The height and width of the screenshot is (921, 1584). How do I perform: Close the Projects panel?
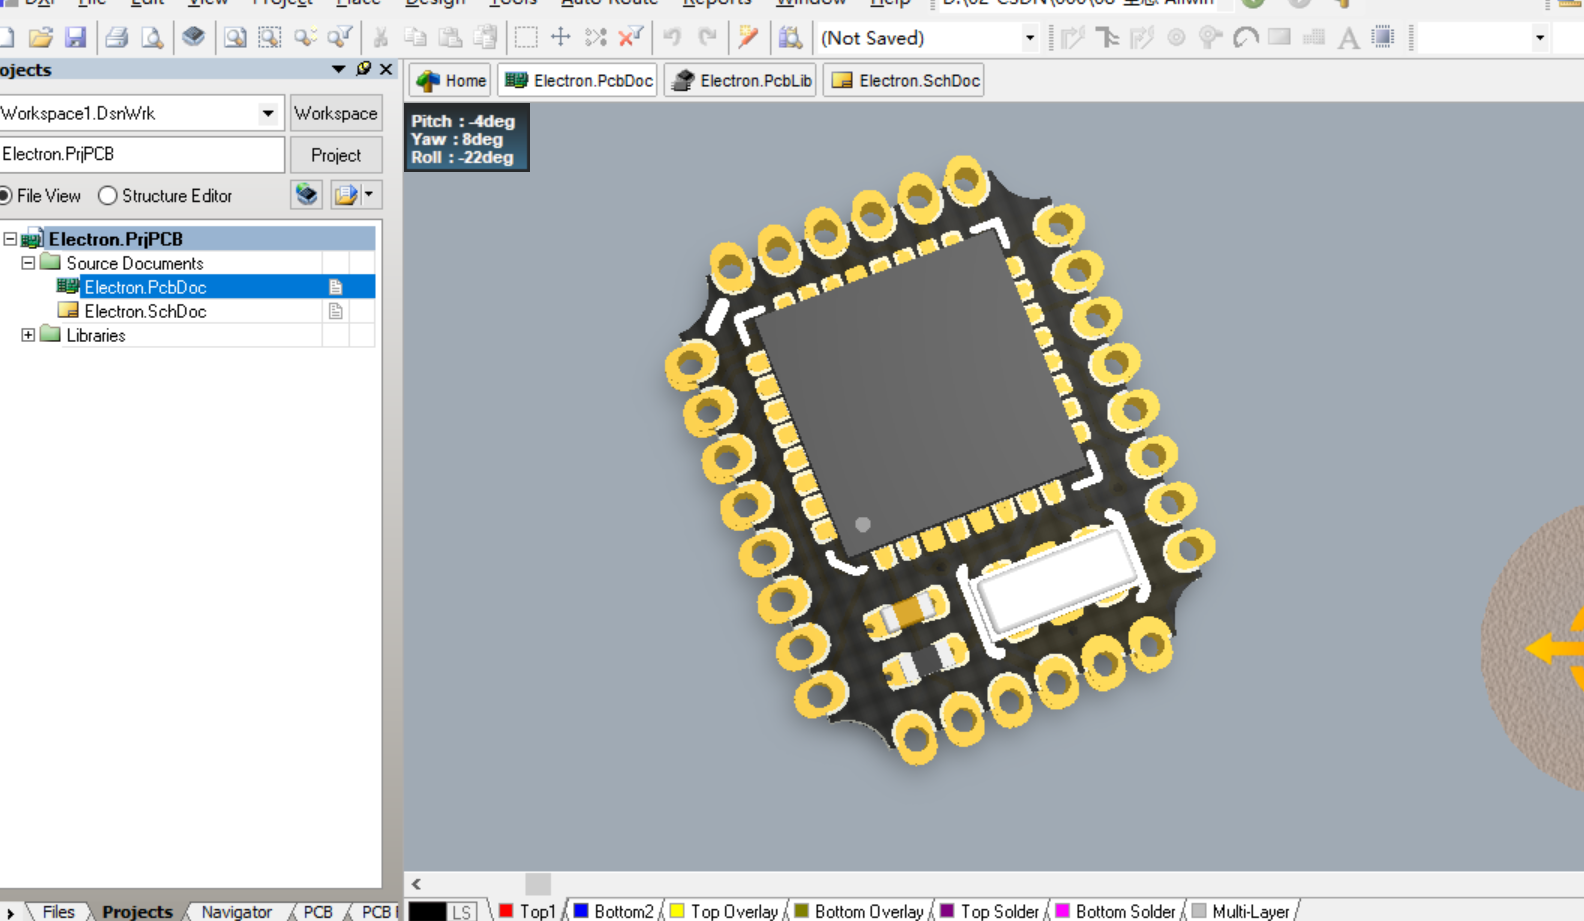386,69
